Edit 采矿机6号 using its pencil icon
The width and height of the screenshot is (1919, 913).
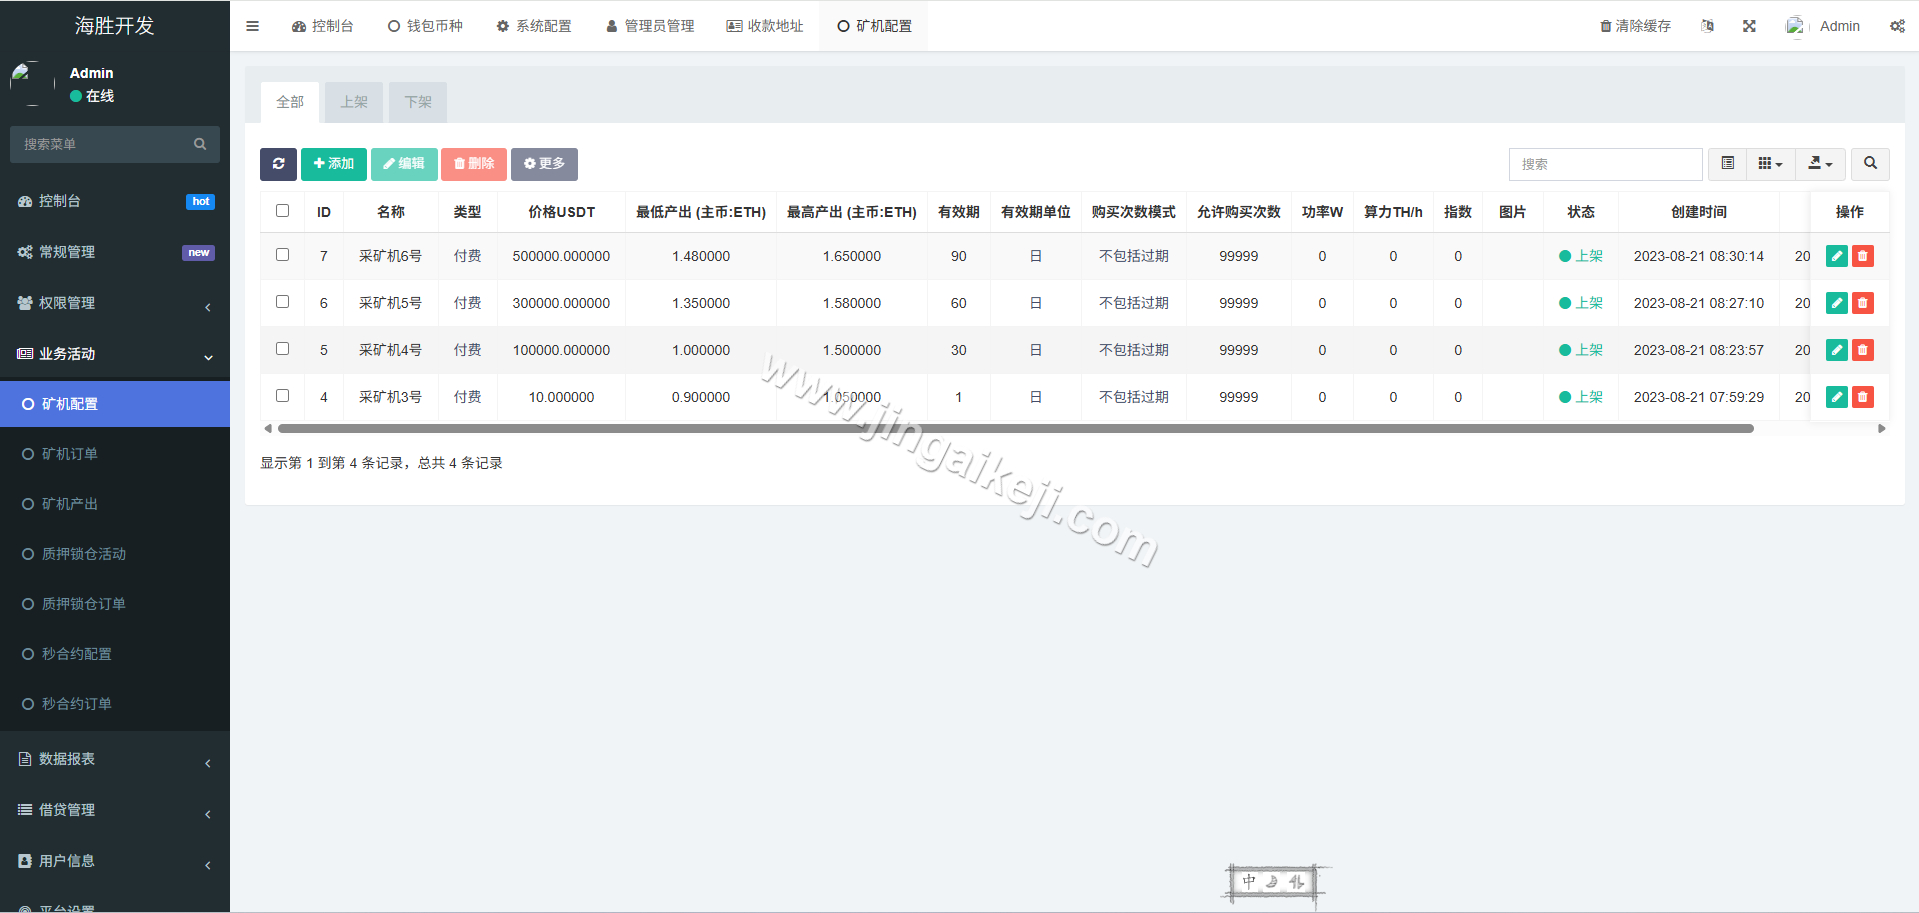(x=1836, y=256)
